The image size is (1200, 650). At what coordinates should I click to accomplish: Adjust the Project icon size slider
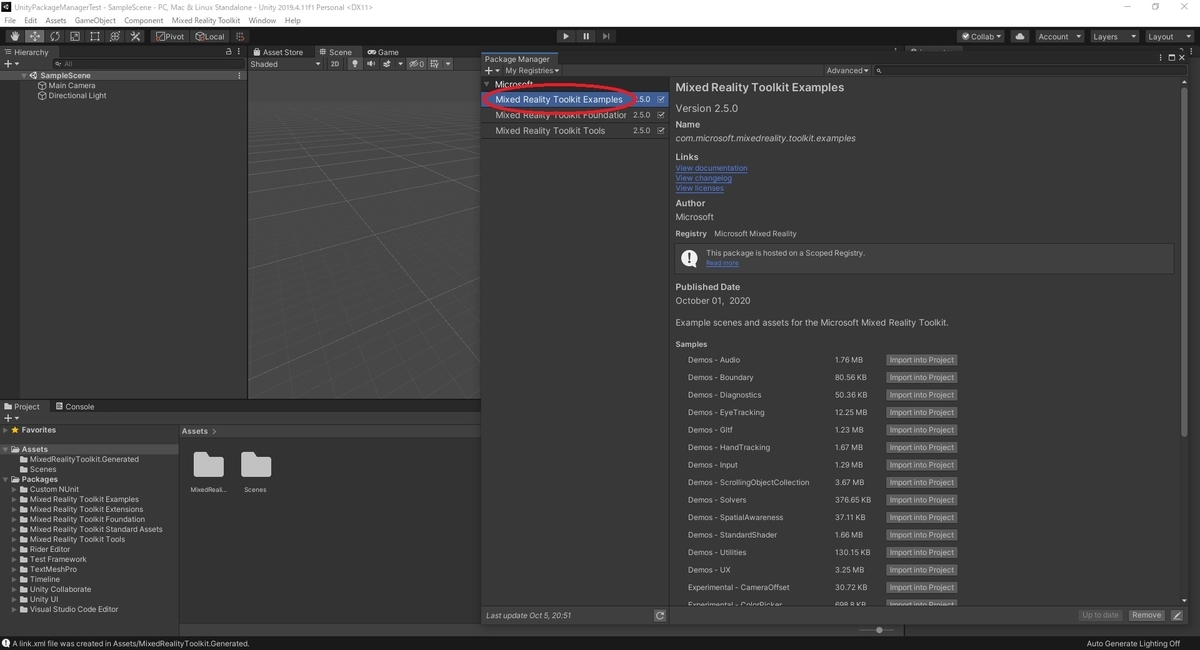pyautogui.click(x=879, y=630)
